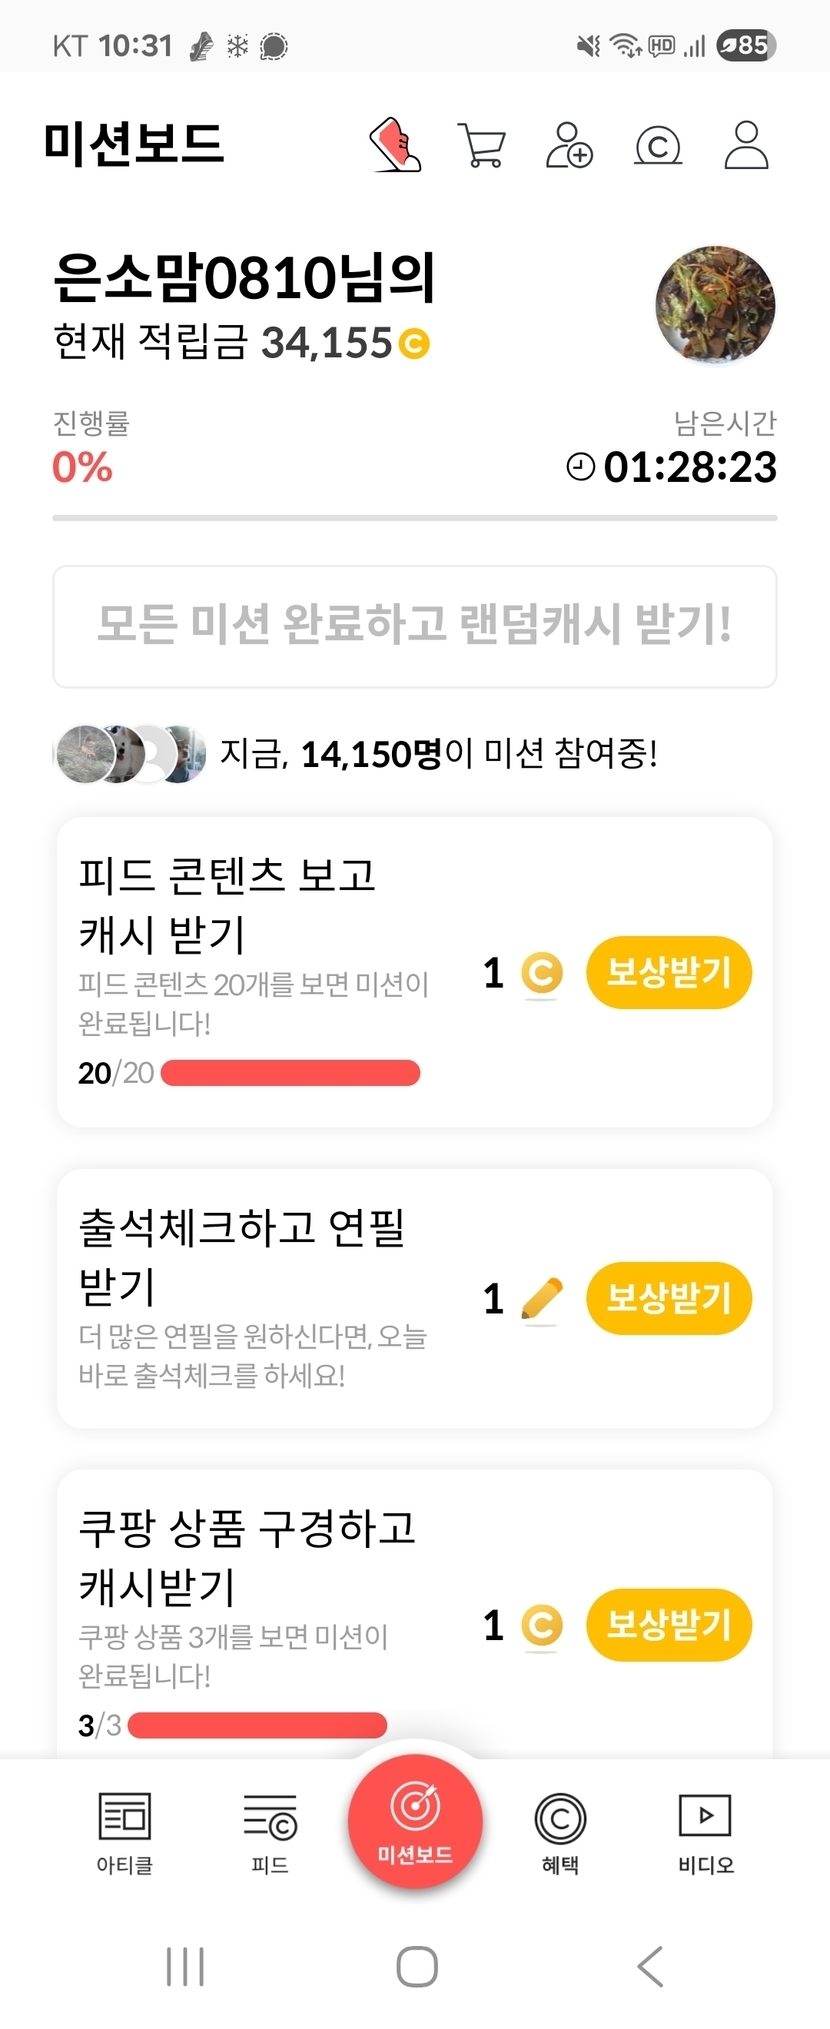Open the cash coin icon in header
This screenshot has width=830, height=2029.
[x=658, y=146]
